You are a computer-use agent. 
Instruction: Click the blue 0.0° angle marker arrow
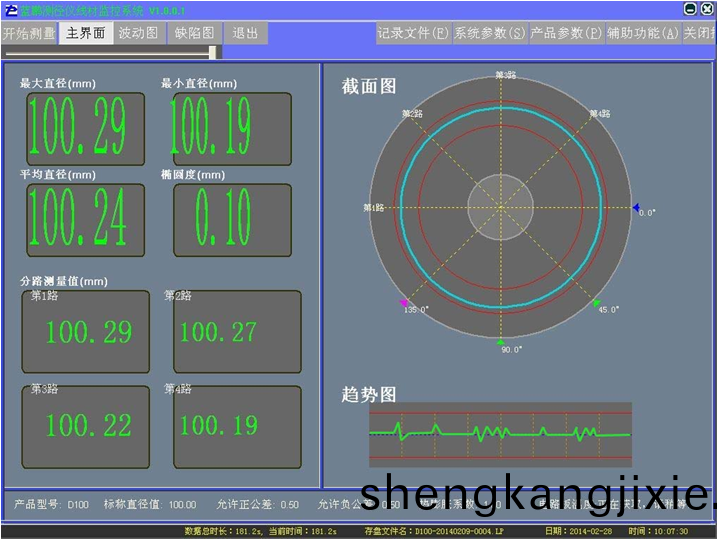pyautogui.click(x=635, y=209)
